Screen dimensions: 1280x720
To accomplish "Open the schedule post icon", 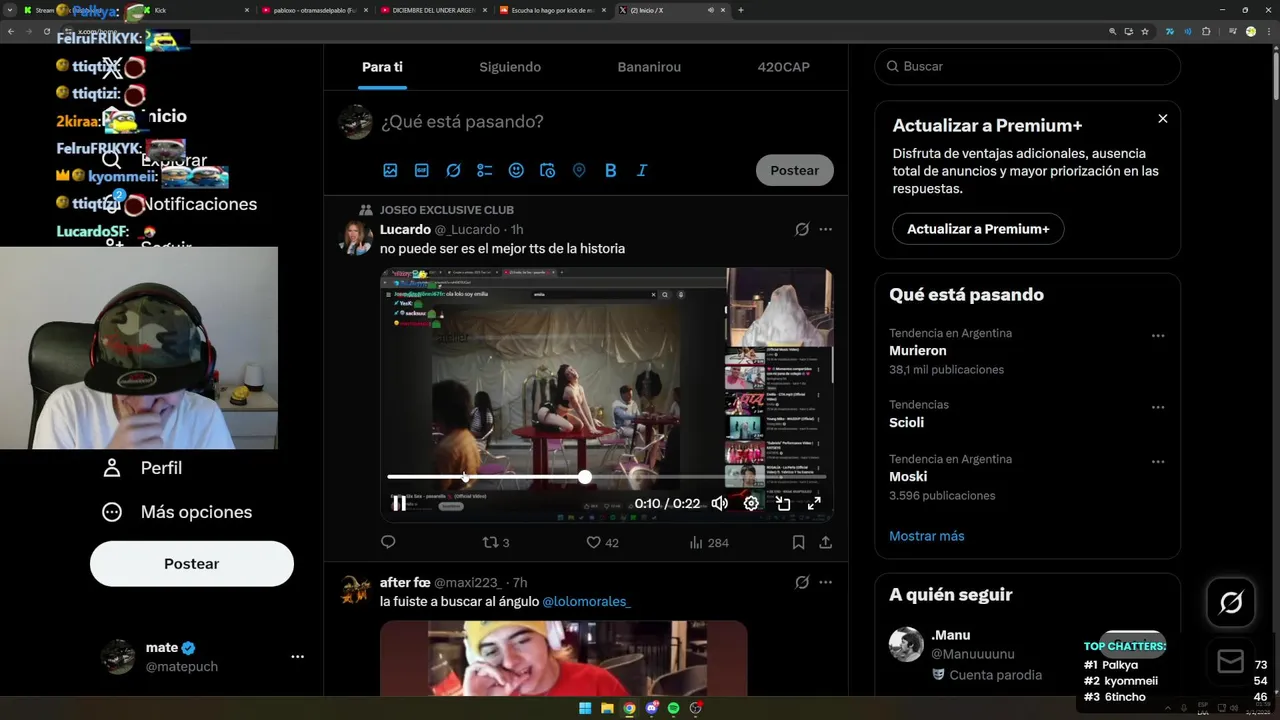I will tap(548, 171).
